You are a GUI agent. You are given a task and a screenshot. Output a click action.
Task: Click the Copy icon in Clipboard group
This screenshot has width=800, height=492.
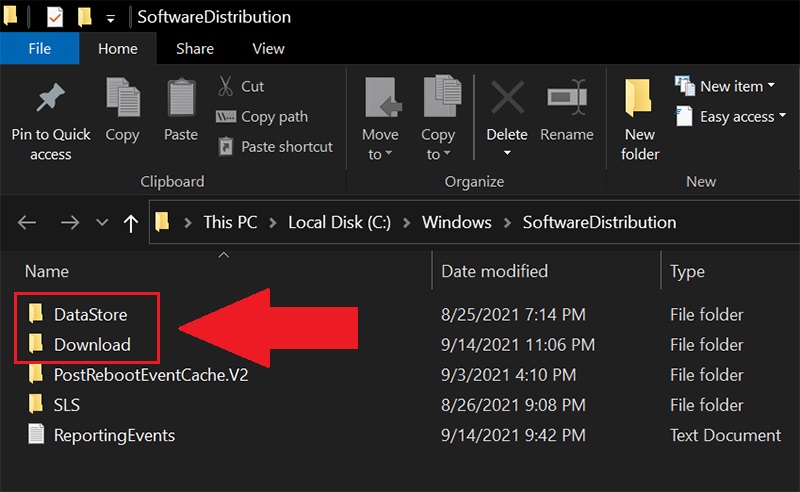tap(122, 100)
